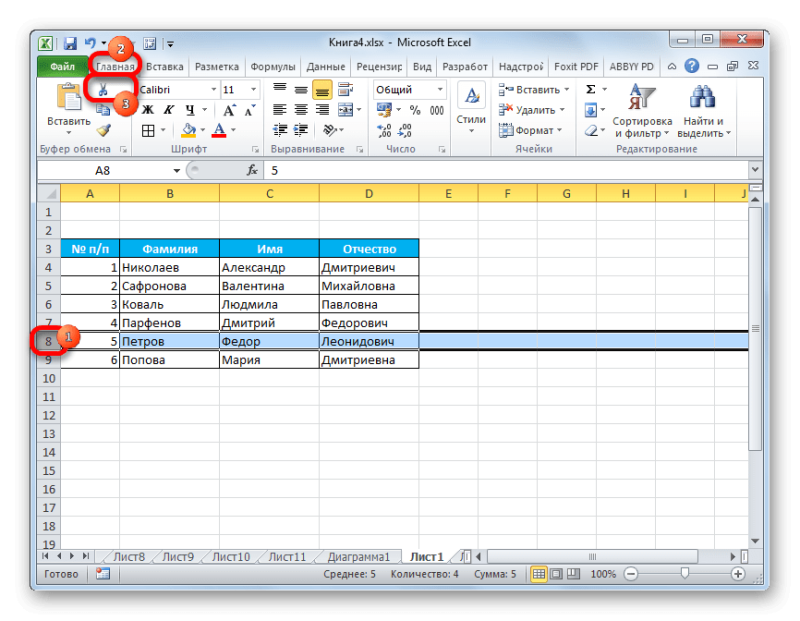Viewport: 800px width, 621px height.
Task: Decrease font size with small A
Action: click(249, 110)
